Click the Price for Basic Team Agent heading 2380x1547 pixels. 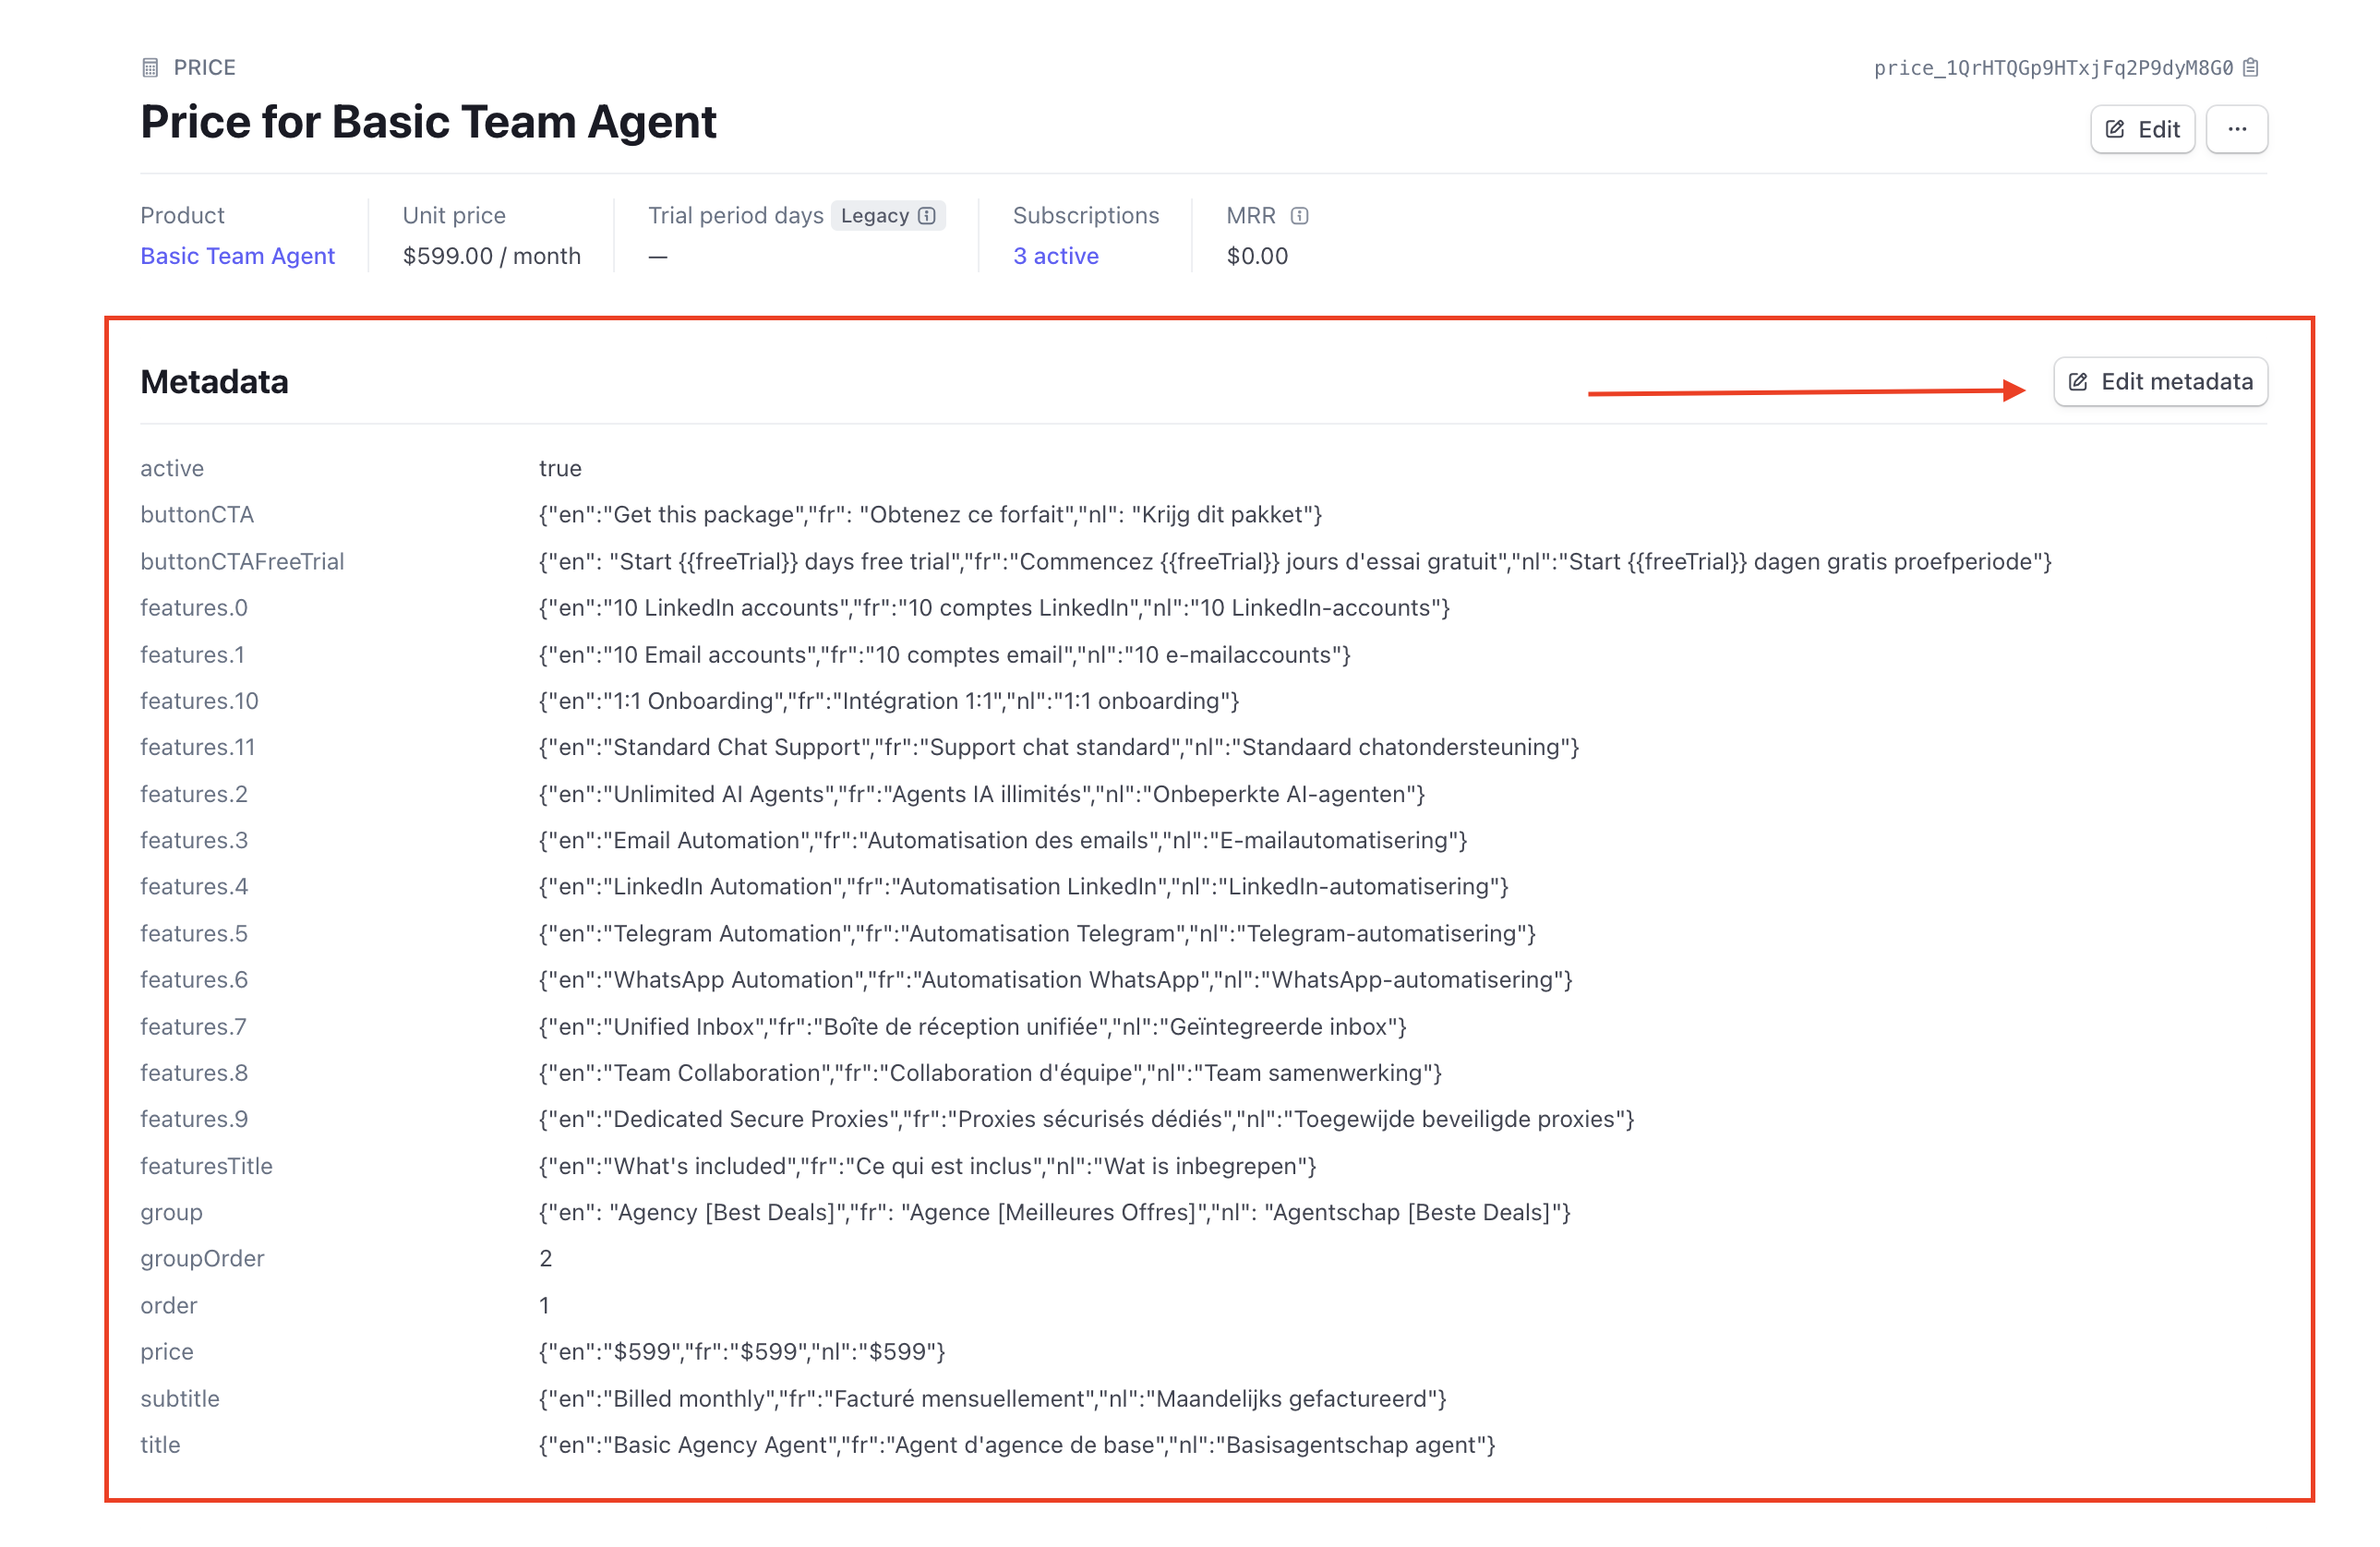[428, 122]
